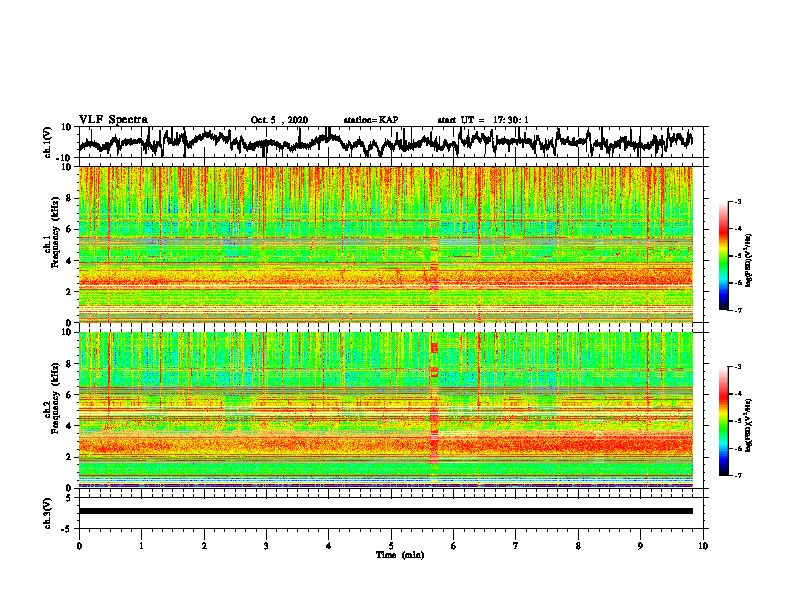This screenshot has width=792, height=612.
Task: Click the ch.1 spectrogram "8" kHz tick label
Action: [x=69, y=198]
